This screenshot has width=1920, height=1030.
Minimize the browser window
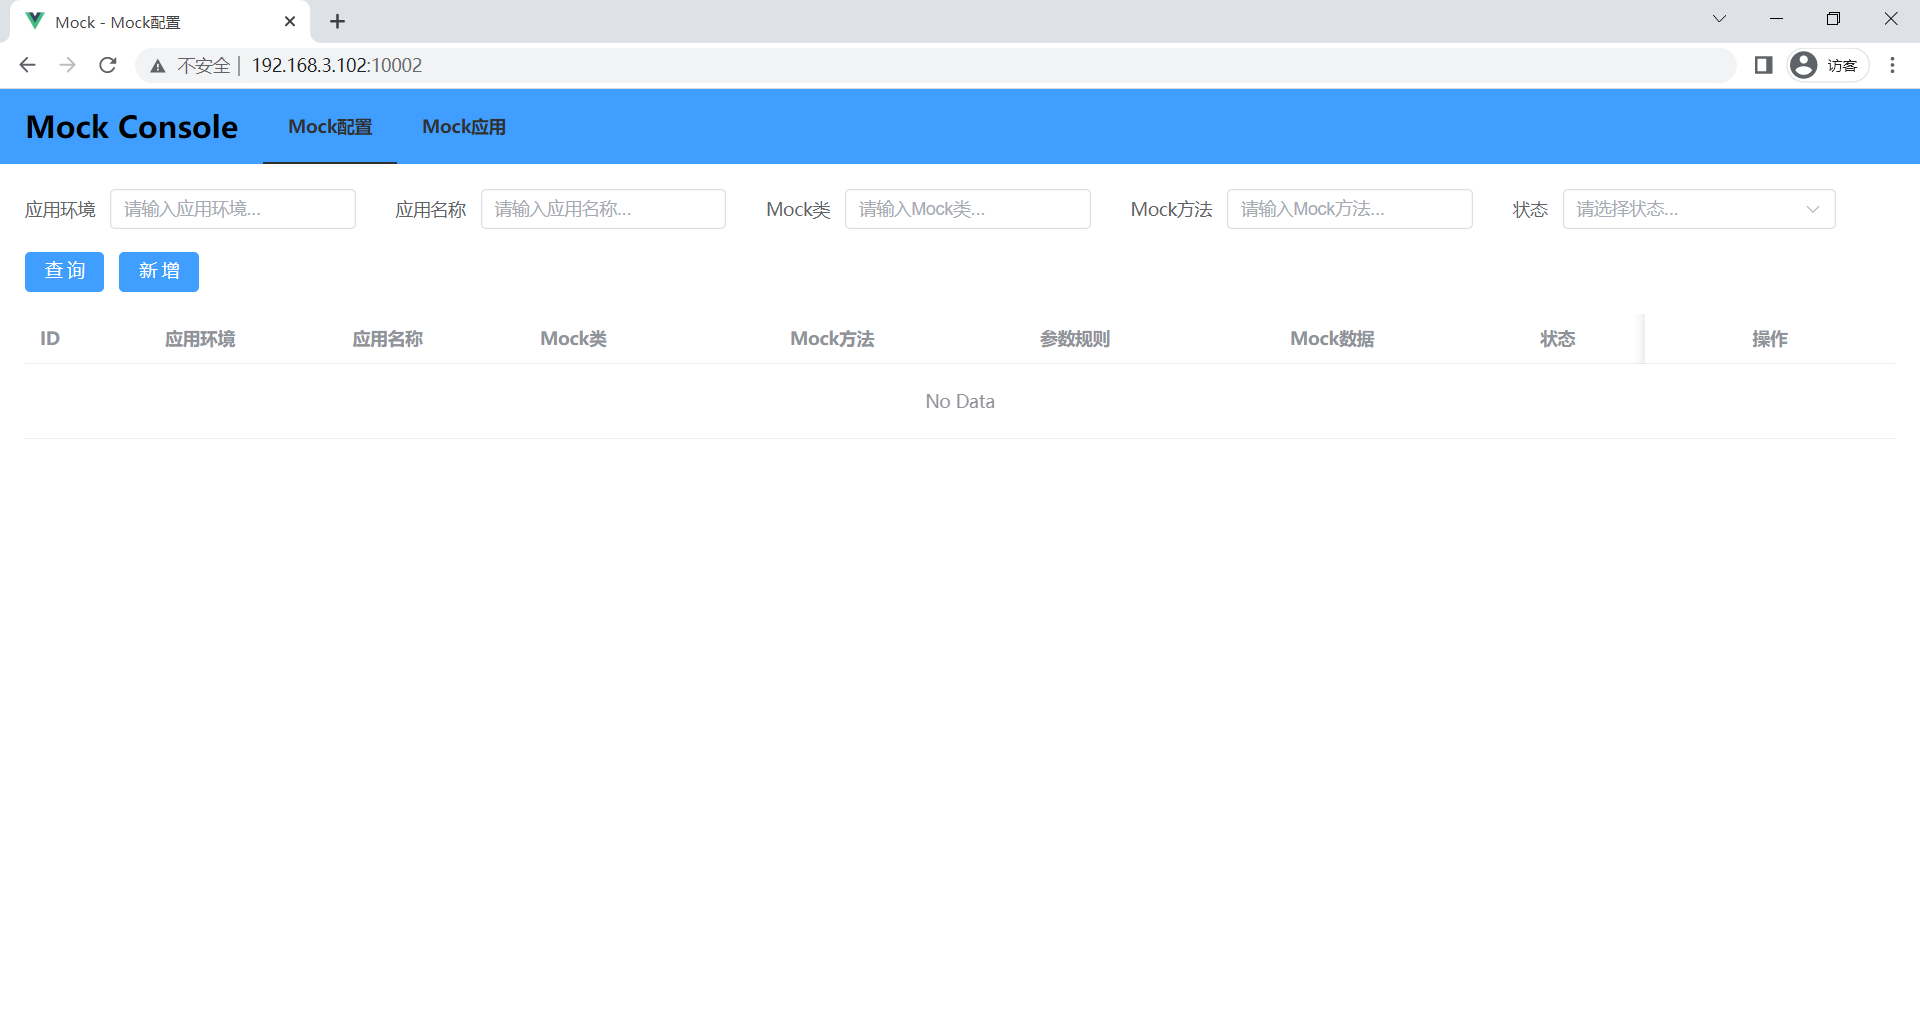(1776, 19)
